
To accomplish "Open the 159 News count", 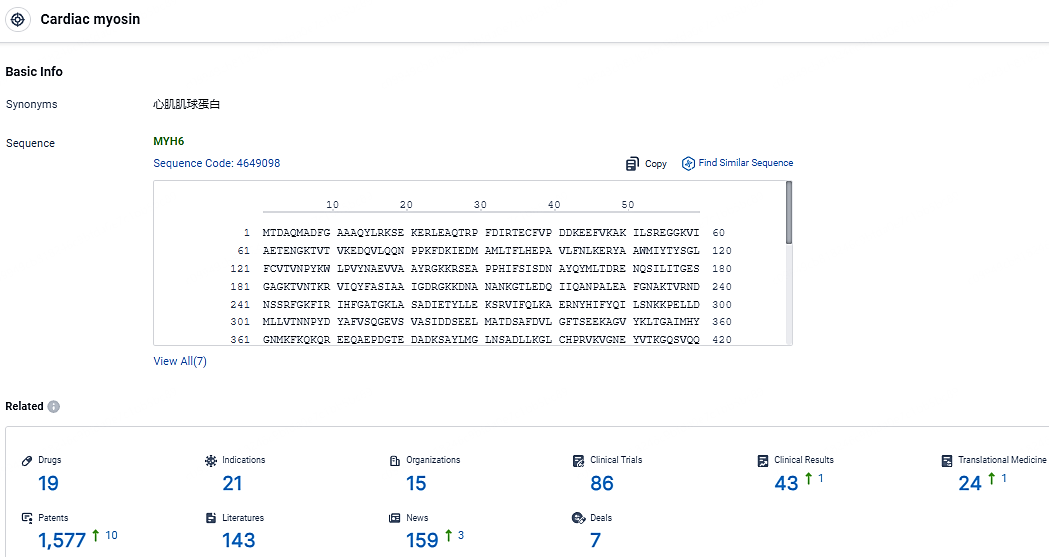I will tap(422, 541).
